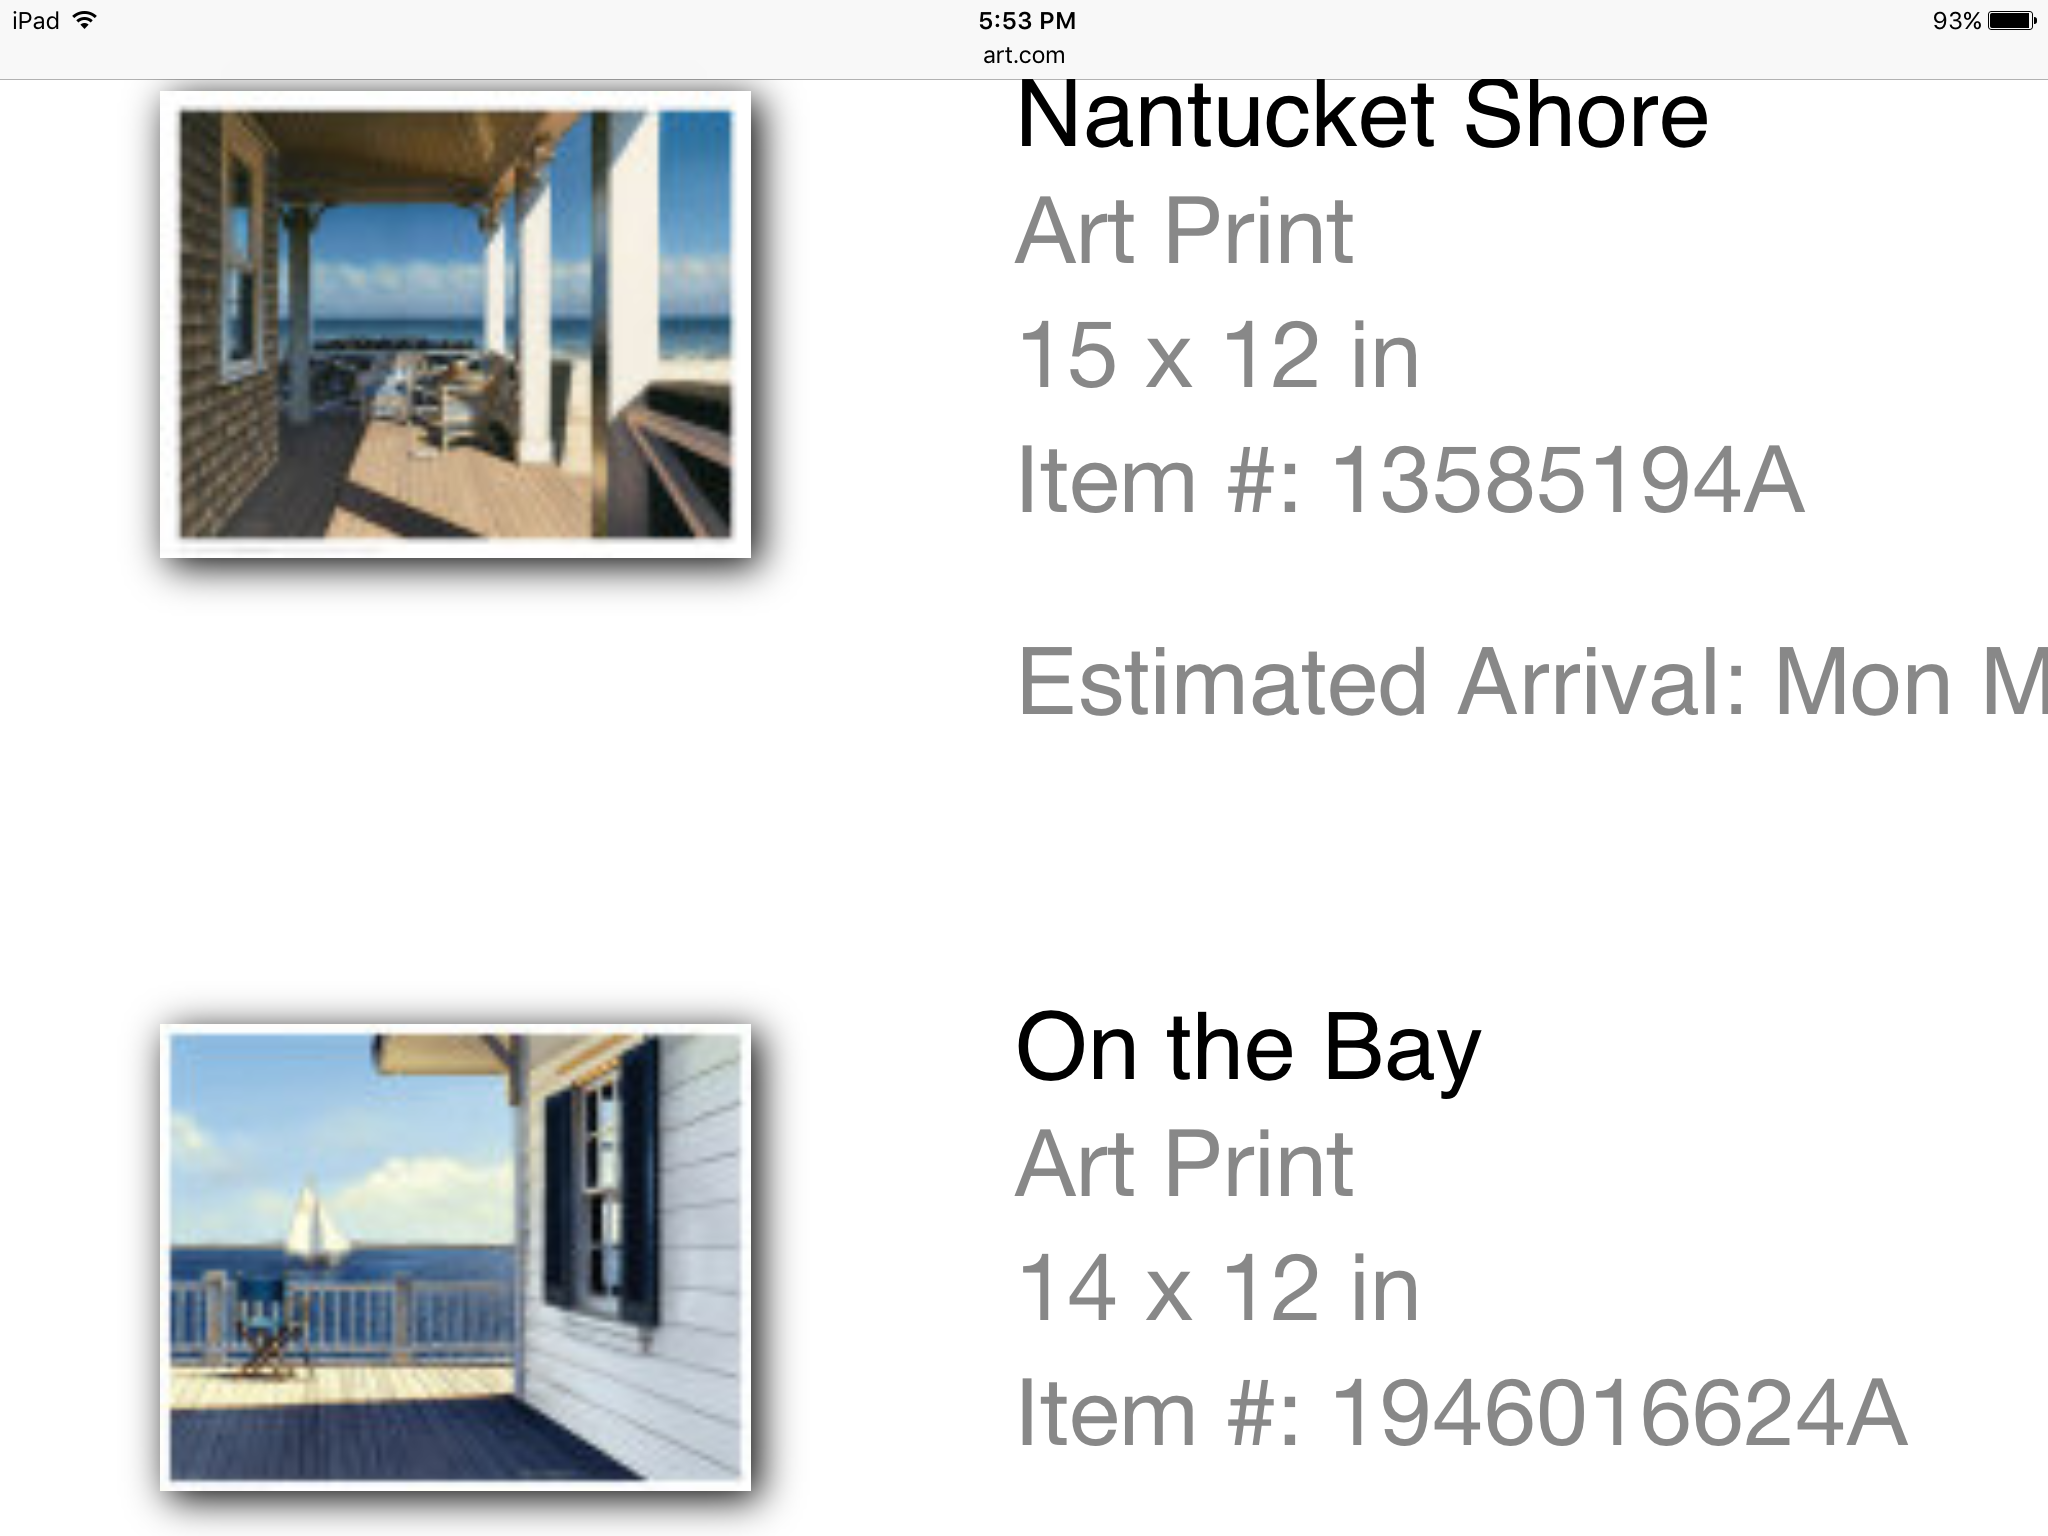Viewport: 2048px width, 1536px height.
Task: Click the Nantucket Shore title
Action: pyautogui.click(x=1362, y=116)
